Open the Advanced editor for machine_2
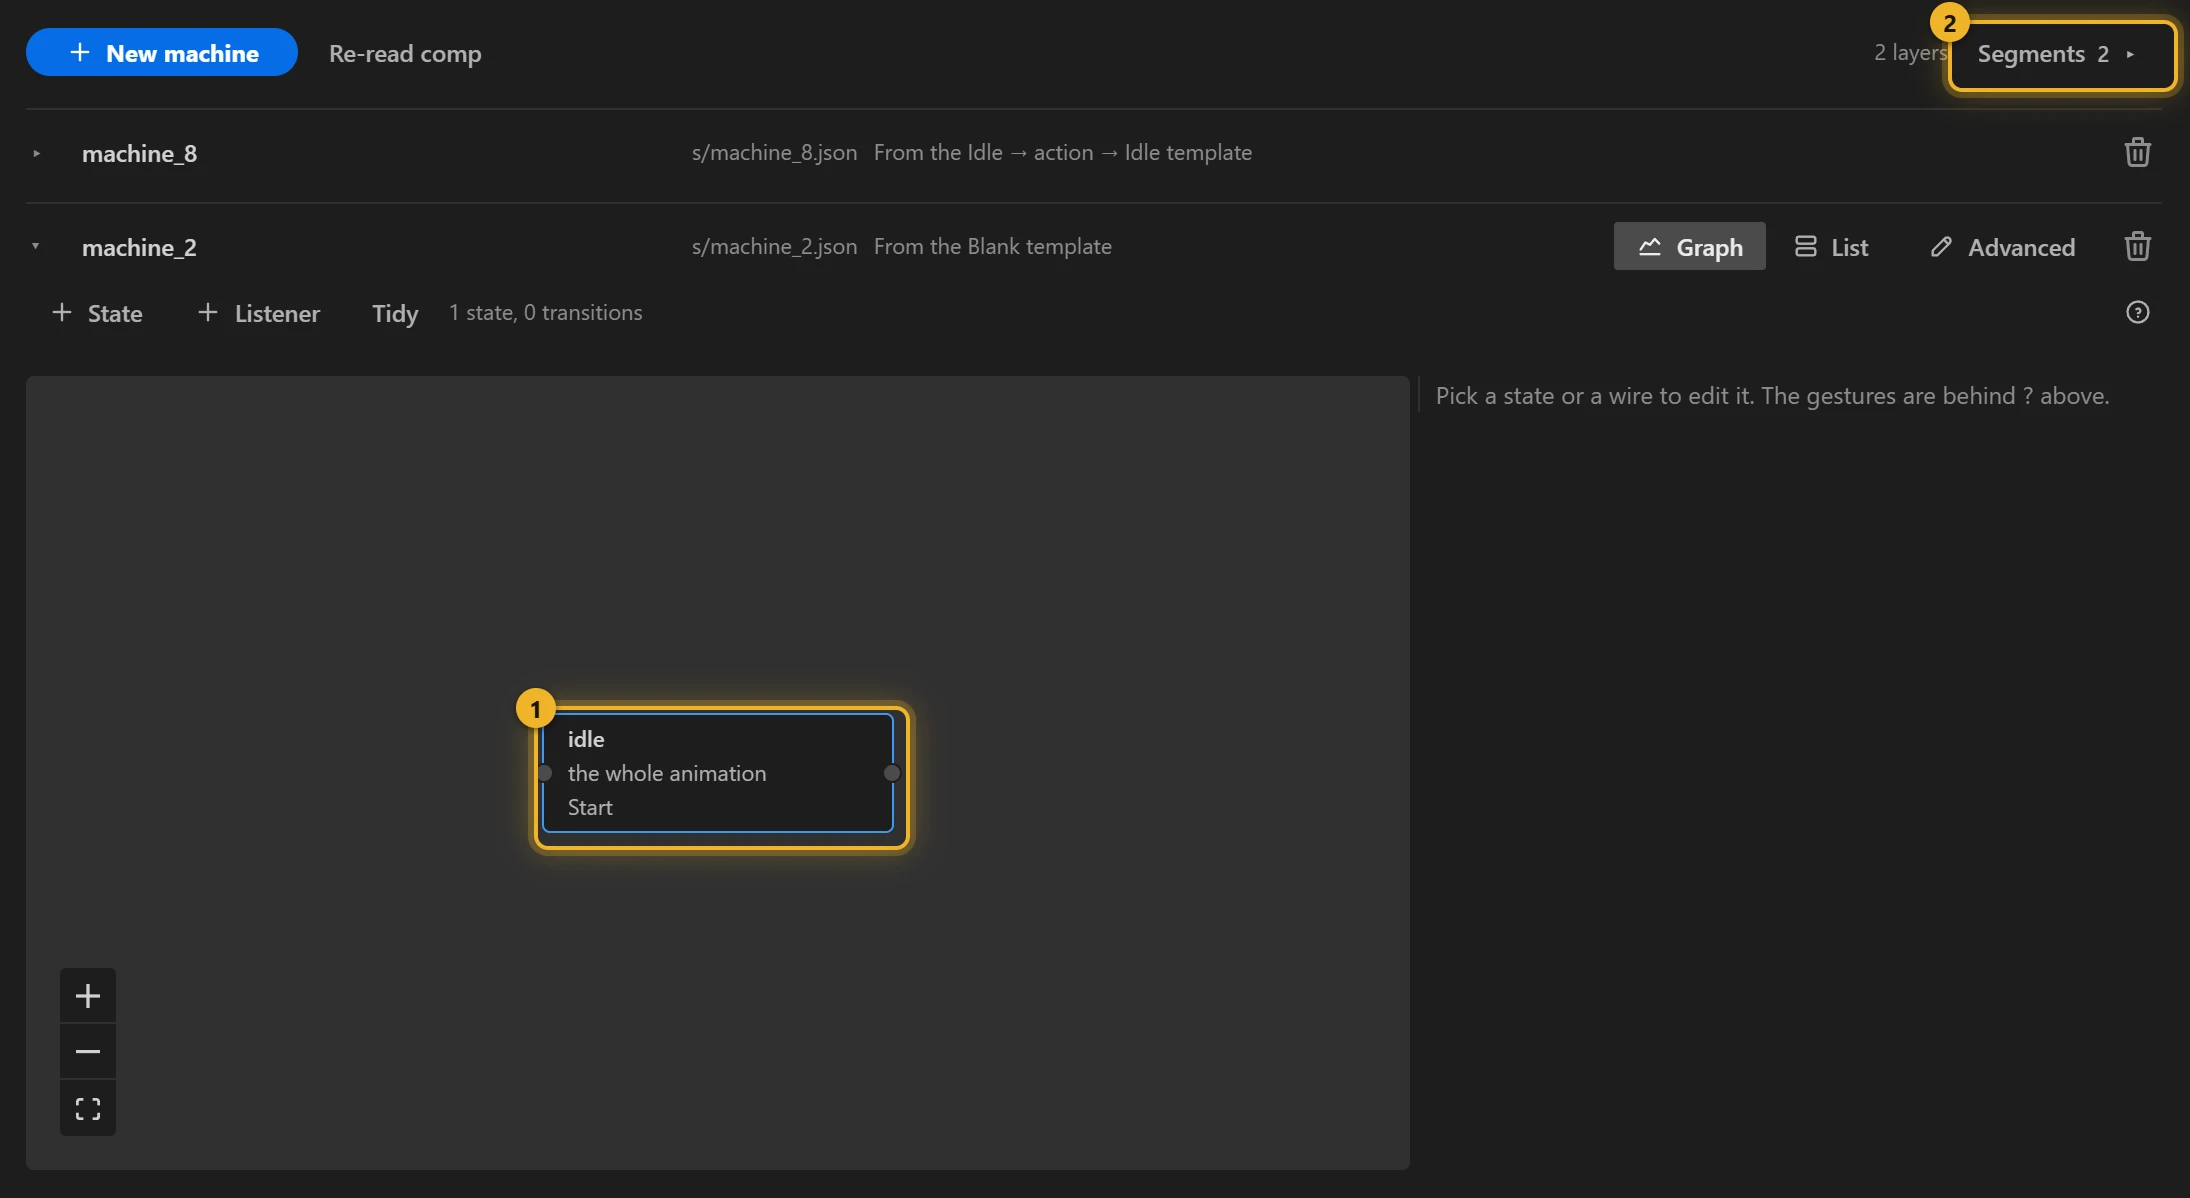This screenshot has height=1198, width=2190. pos(2003,246)
